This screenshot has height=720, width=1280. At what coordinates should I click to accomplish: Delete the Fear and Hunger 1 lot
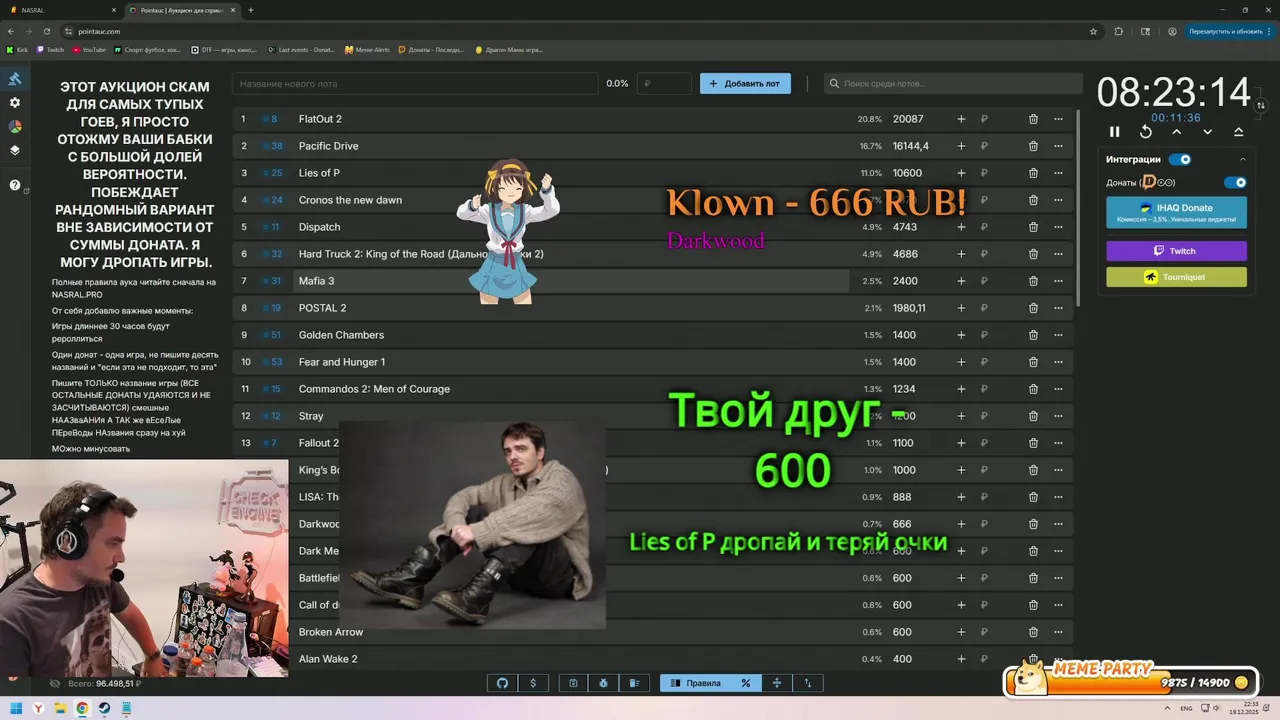coord(1033,362)
